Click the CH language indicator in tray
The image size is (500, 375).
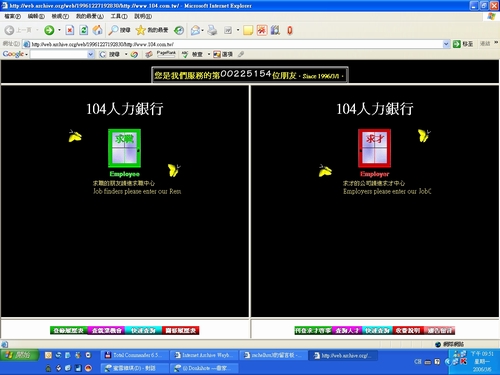[418, 362]
